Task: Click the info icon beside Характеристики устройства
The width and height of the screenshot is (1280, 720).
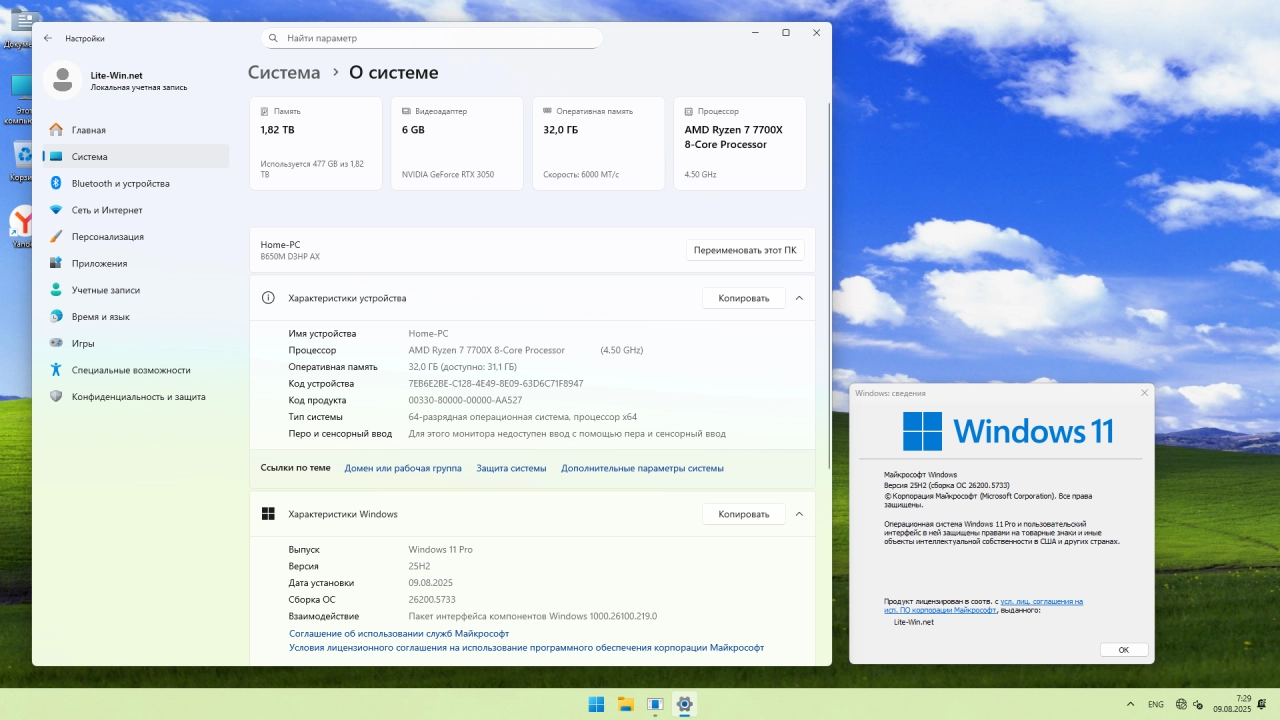Action: (x=268, y=298)
